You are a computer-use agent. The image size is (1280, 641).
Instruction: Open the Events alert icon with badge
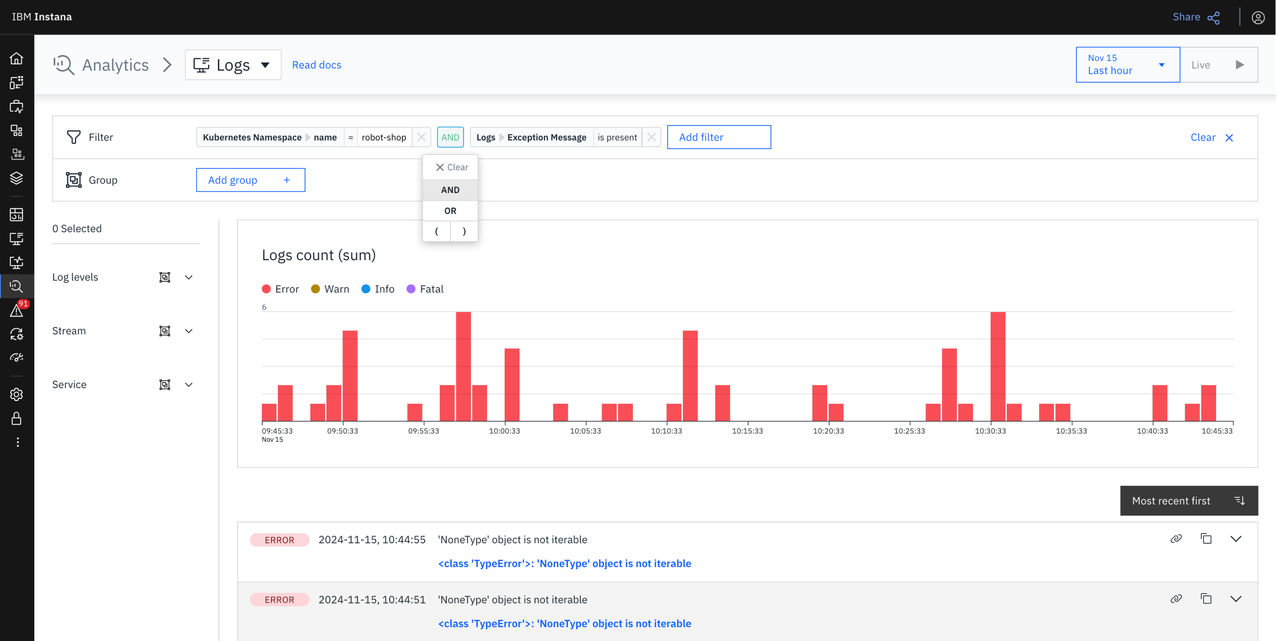click(x=17, y=310)
